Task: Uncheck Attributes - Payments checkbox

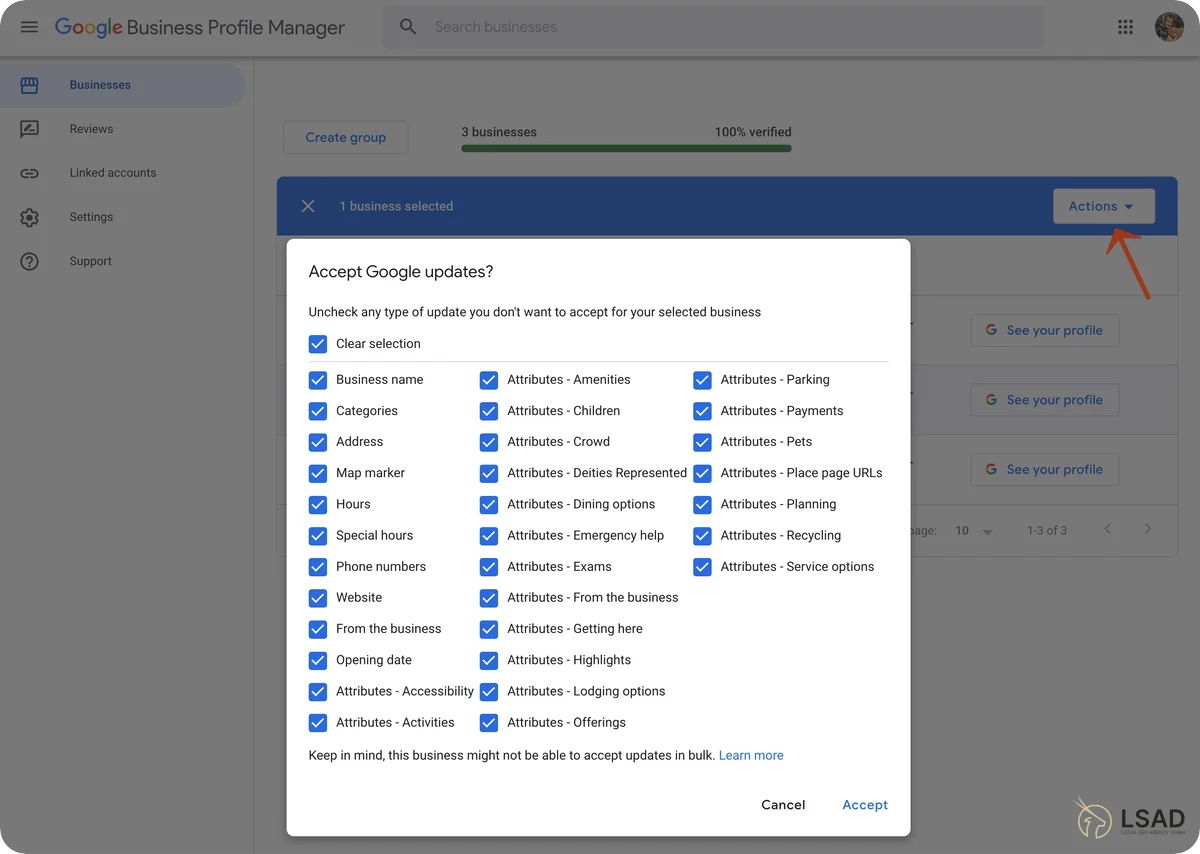Action: [x=702, y=411]
